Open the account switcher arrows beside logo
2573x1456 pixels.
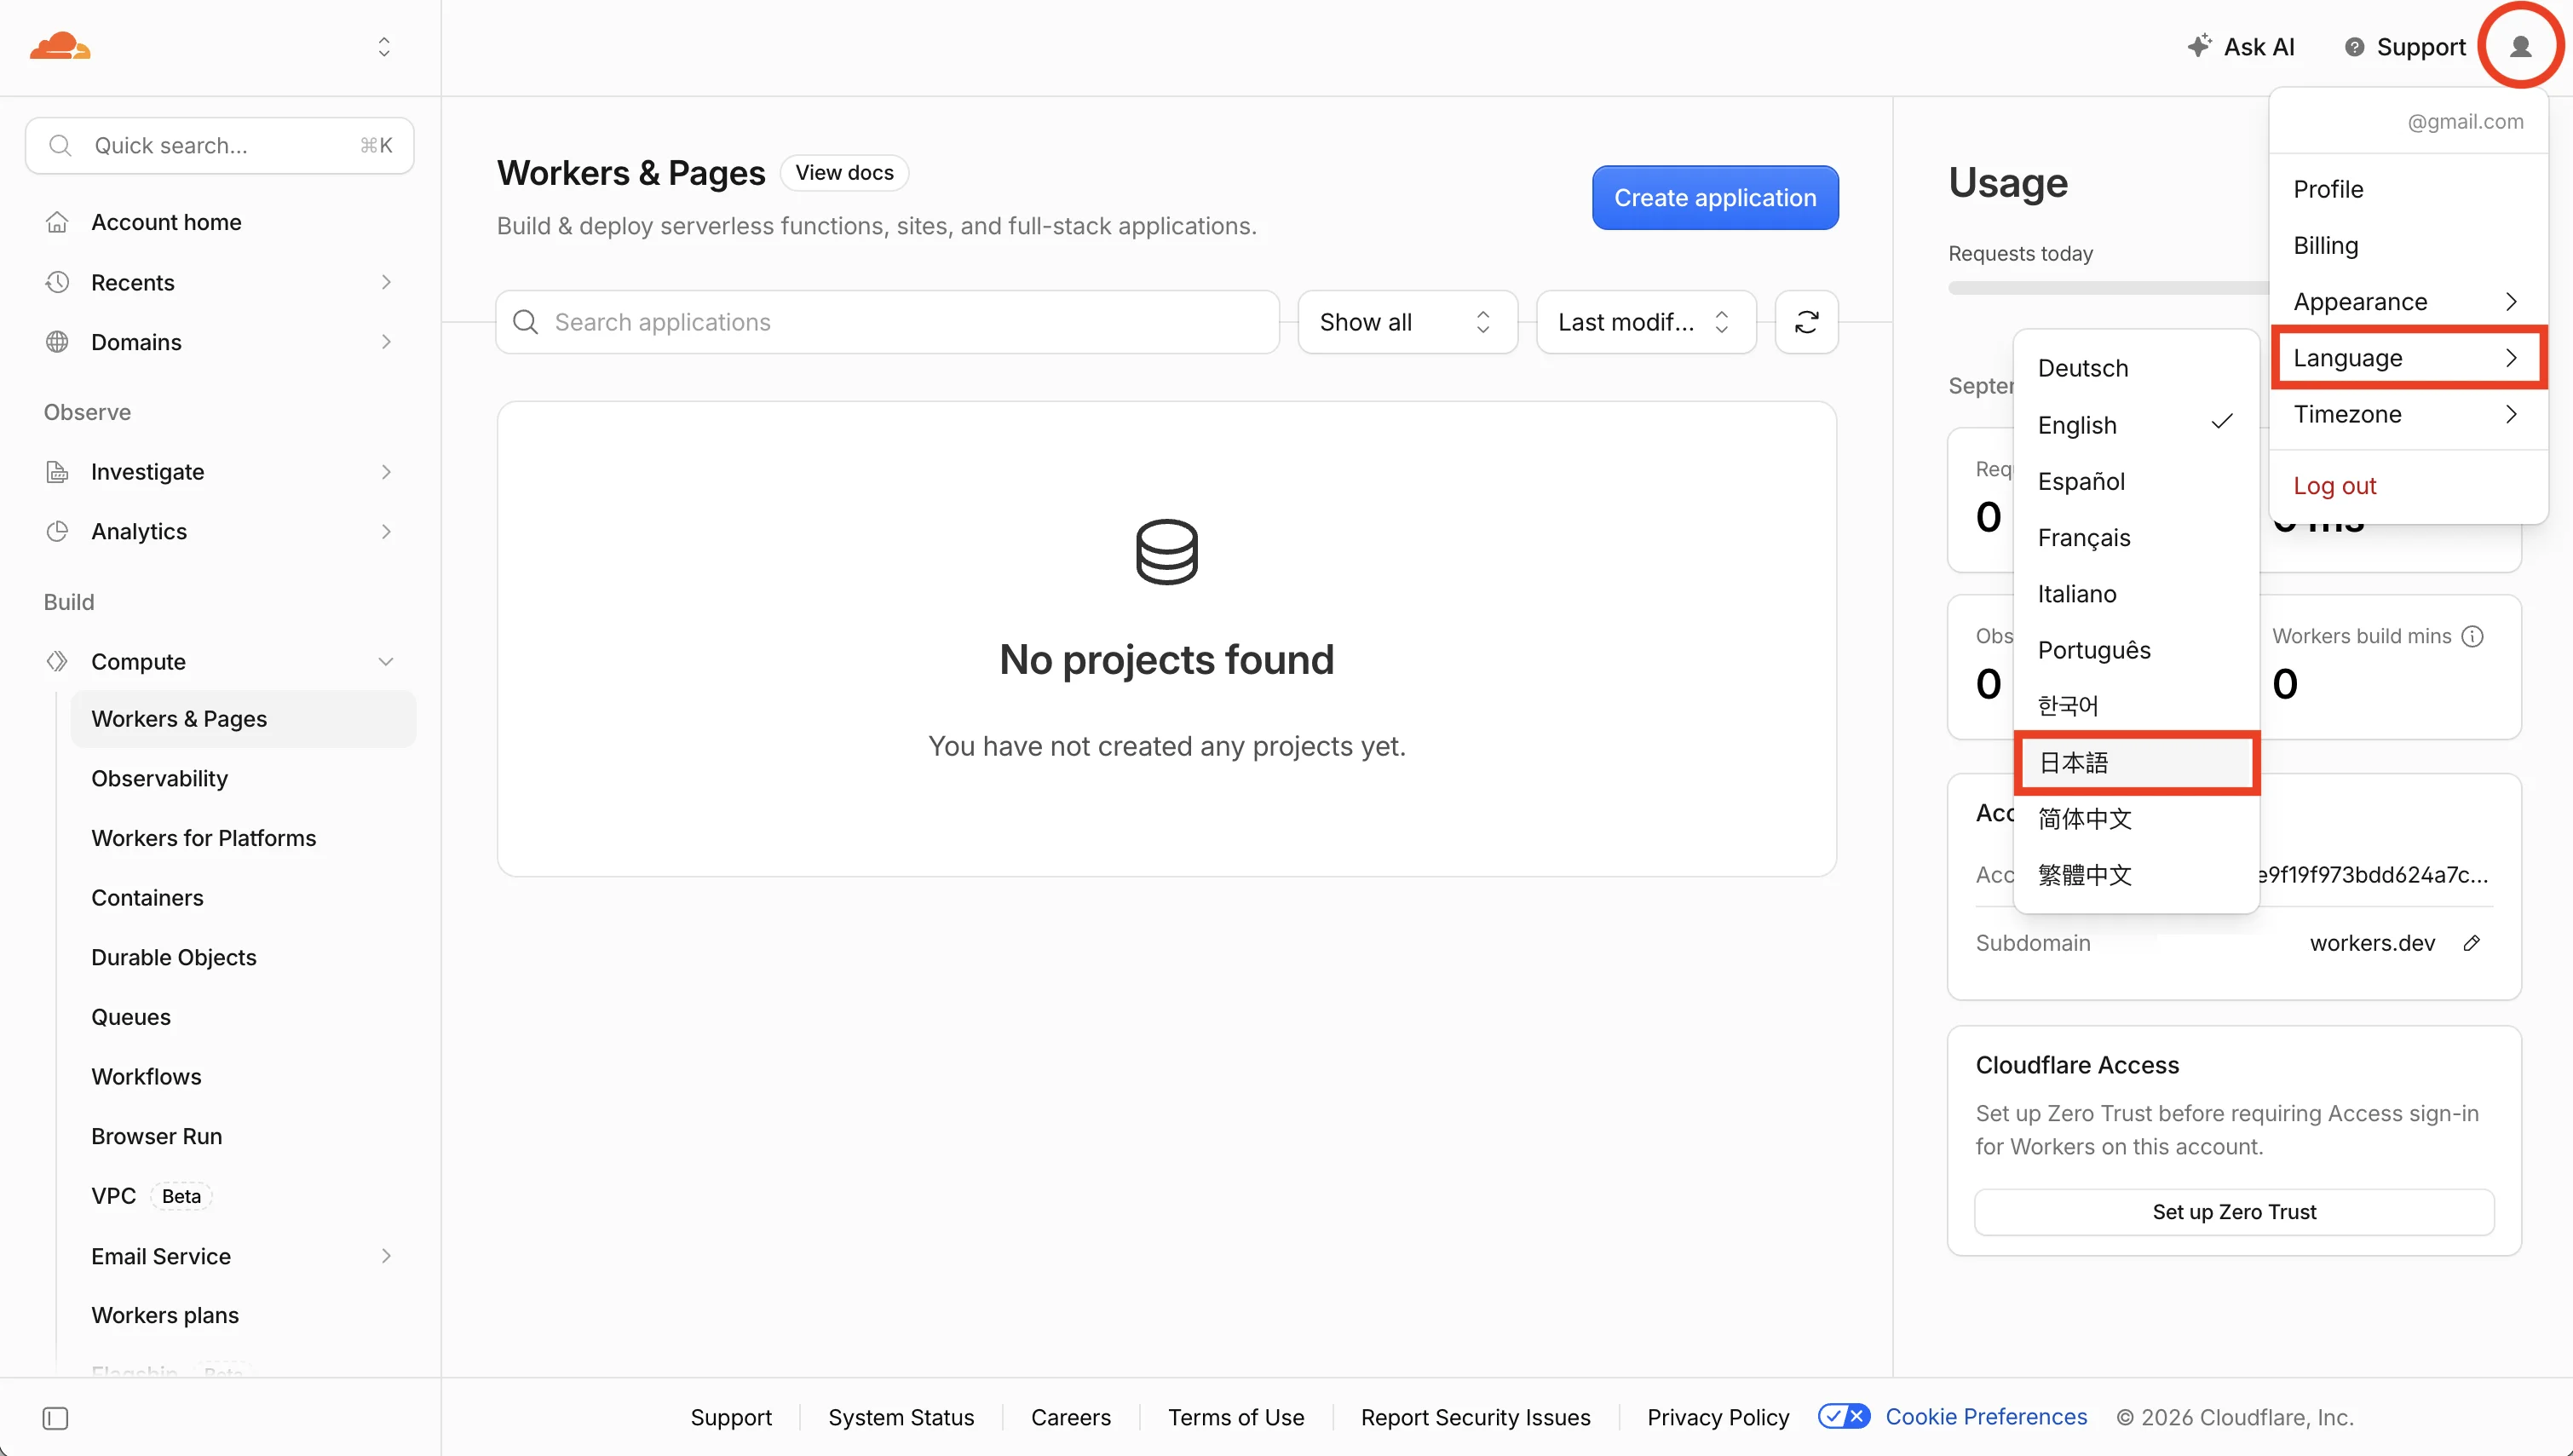[x=384, y=47]
